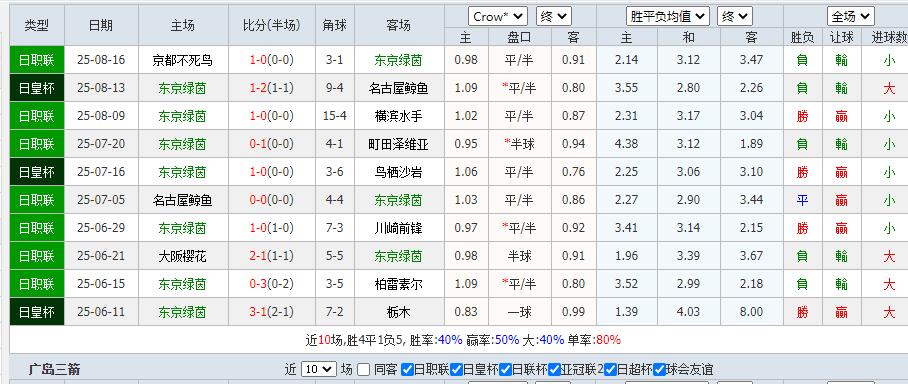This screenshot has width=908, height=384.
Task: Open the 大阪樱花 team link
Action: [182, 256]
